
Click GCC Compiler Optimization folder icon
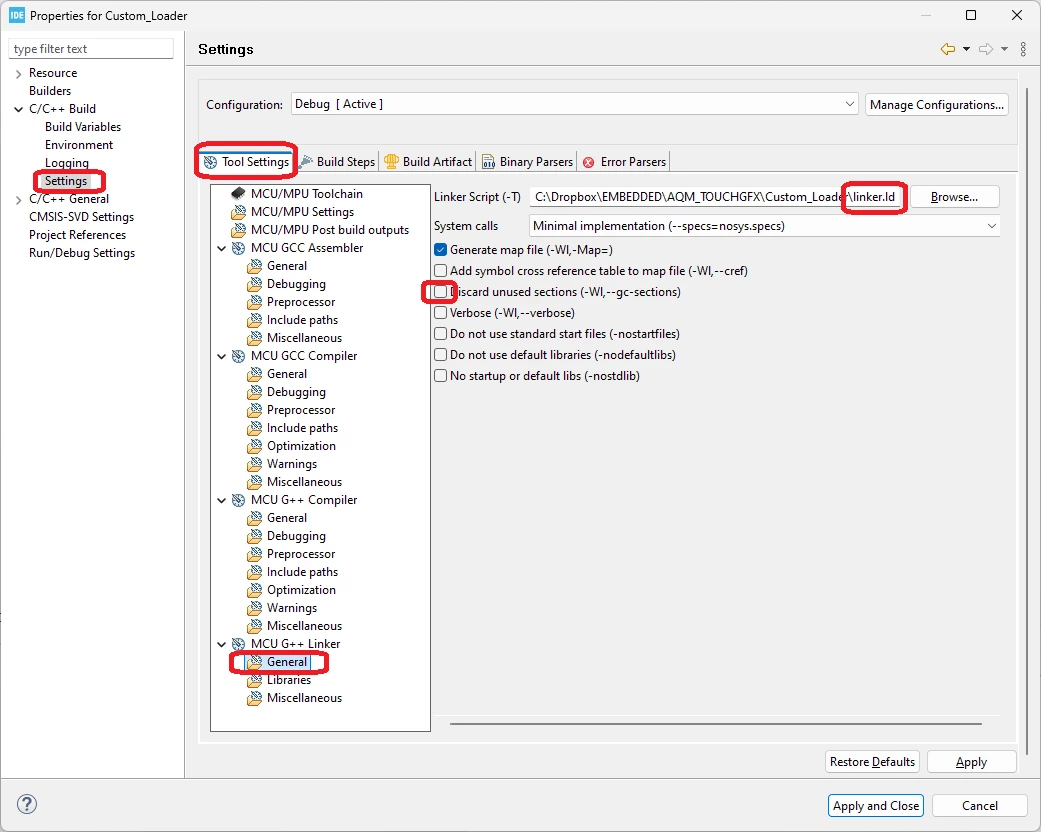(x=254, y=446)
